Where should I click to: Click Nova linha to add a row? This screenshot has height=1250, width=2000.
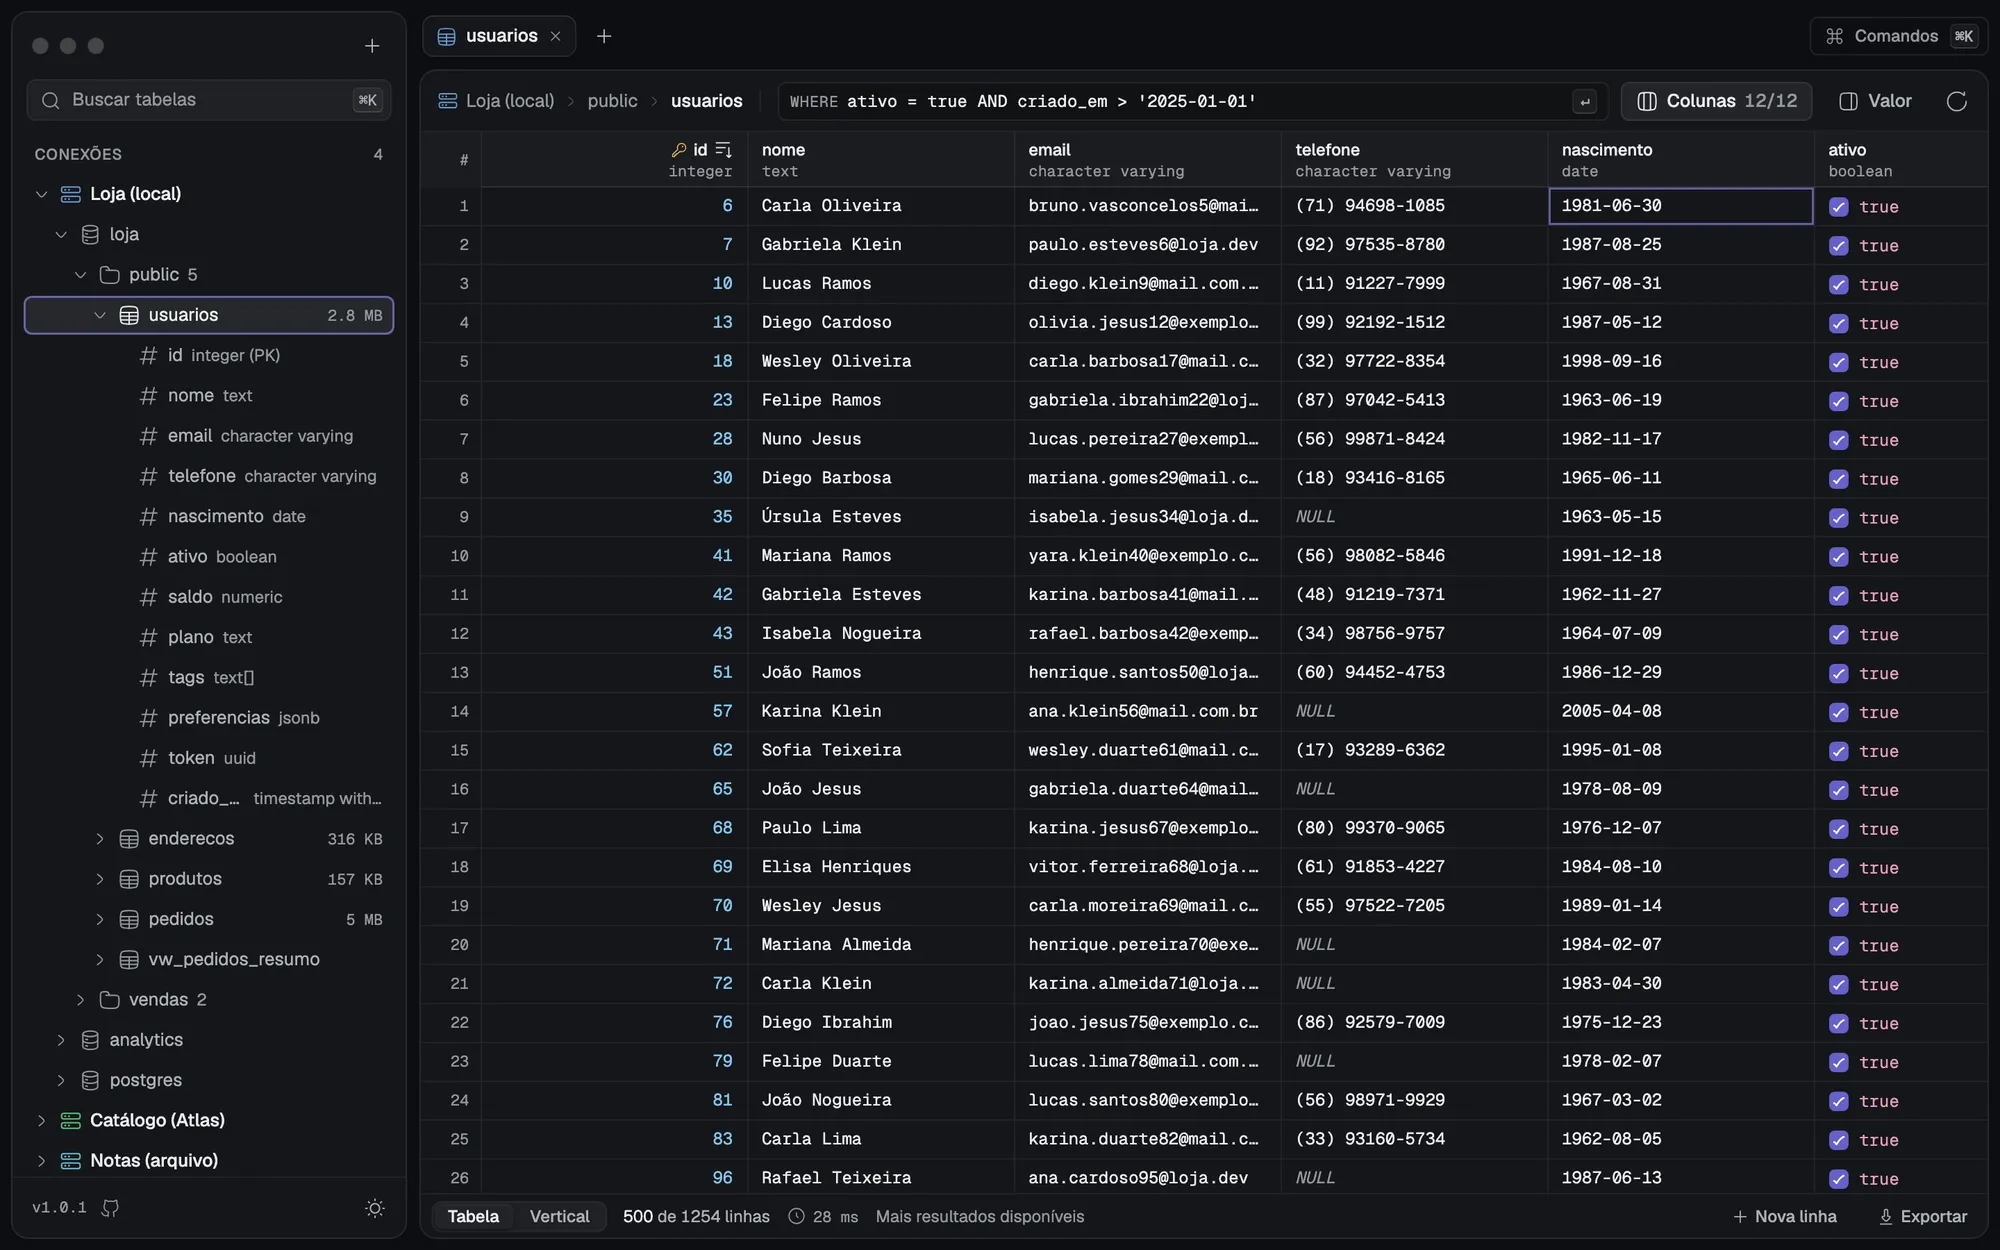(1785, 1217)
